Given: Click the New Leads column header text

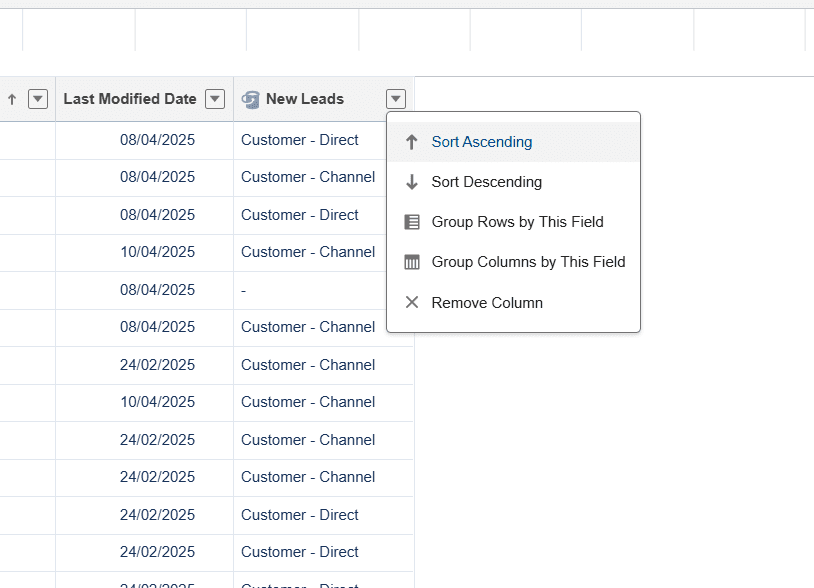Looking at the screenshot, I should [305, 99].
